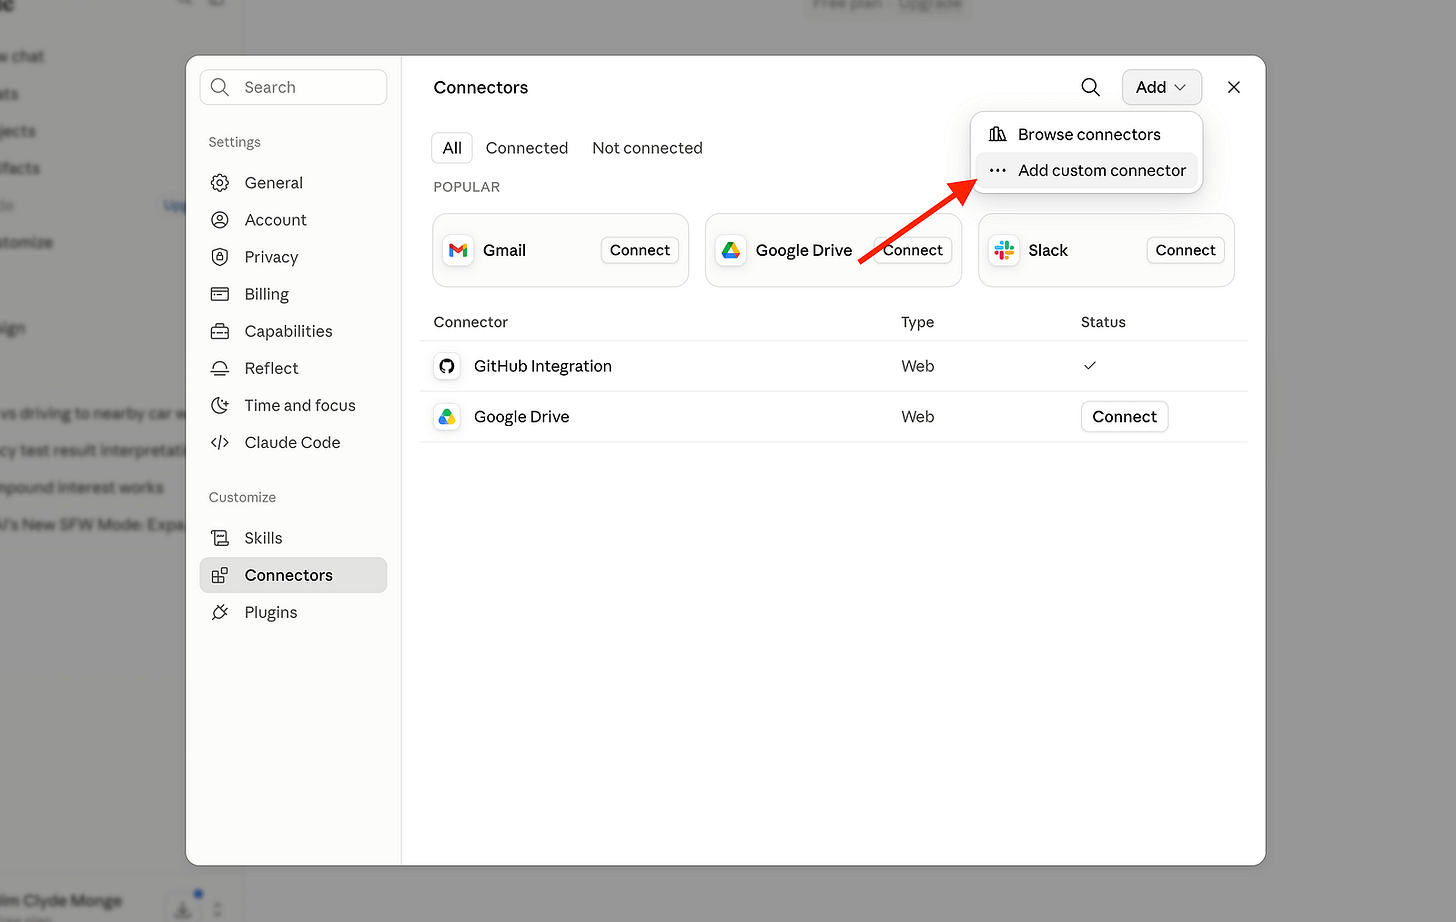The width and height of the screenshot is (1456, 922).
Task: Open the Google Drive table row name
Action: pyautogui.click(x=521, y=417)
